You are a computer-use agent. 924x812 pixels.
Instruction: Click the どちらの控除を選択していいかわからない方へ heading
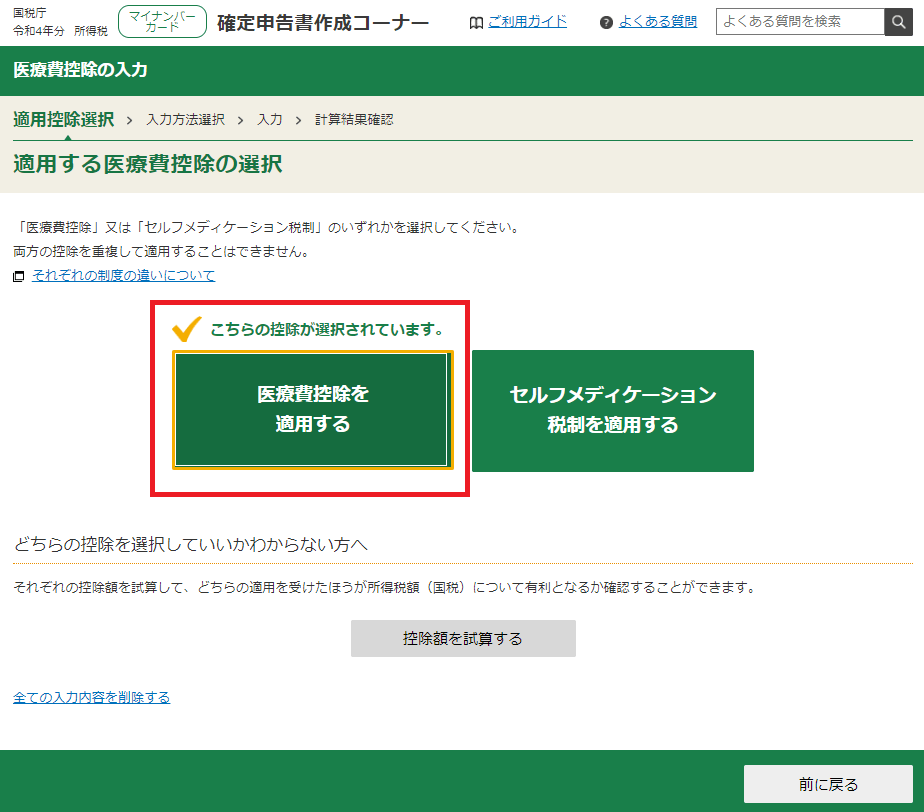[x=190, y=544]
